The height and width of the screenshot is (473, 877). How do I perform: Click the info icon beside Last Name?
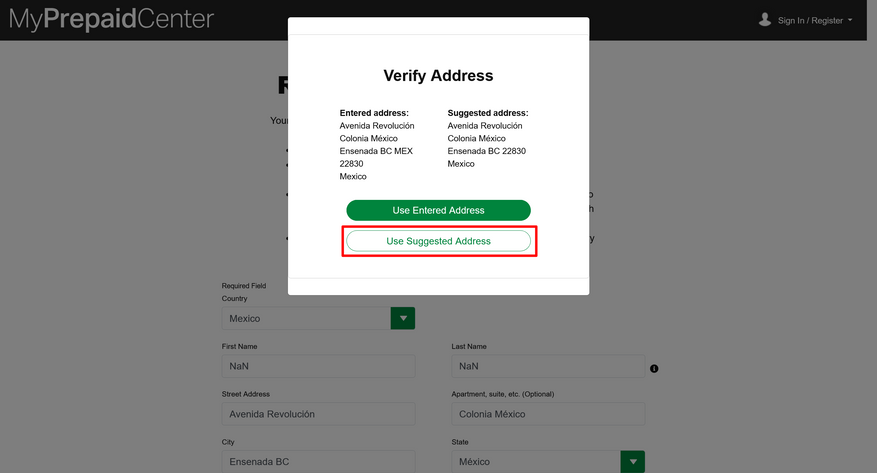[654, 369]
